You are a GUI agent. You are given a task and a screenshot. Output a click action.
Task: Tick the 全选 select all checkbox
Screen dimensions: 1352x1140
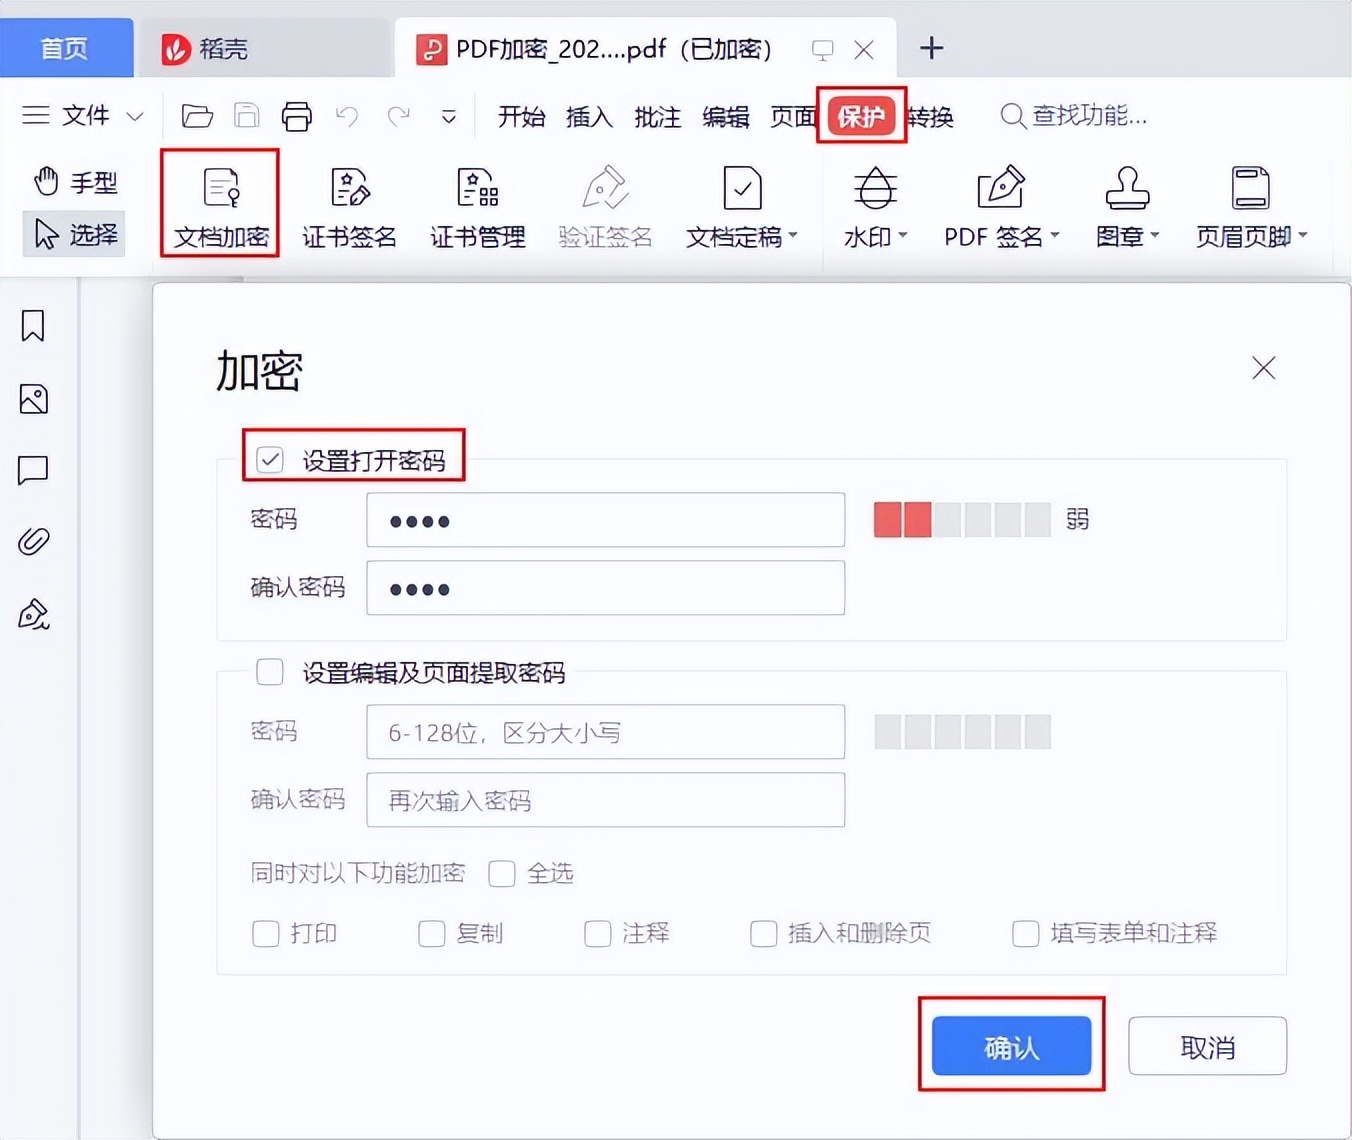(502, 873)
